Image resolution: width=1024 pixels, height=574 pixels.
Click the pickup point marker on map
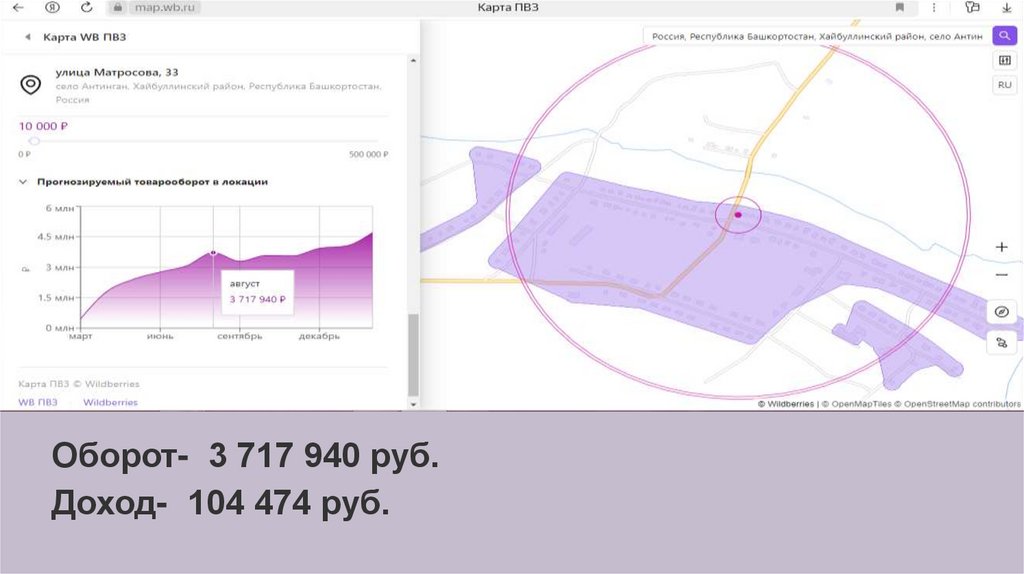[738, 214]
